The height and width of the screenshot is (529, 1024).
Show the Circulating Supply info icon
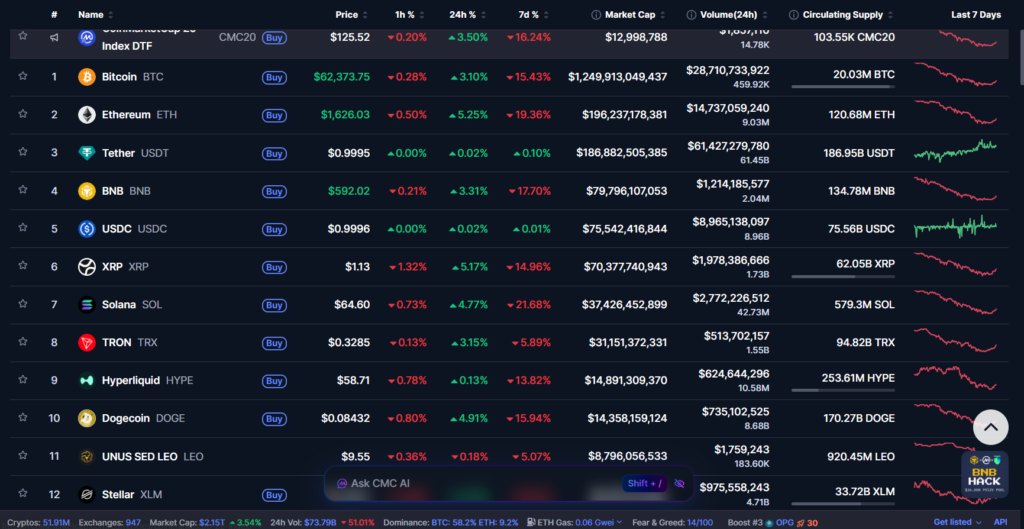[x=793, y=14]
